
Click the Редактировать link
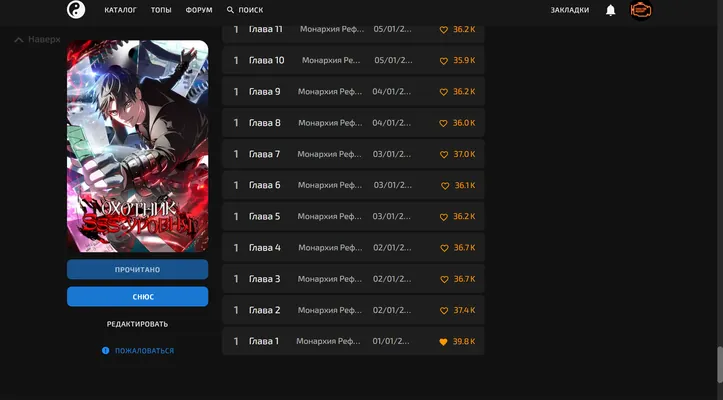click(x=137, y=324)
